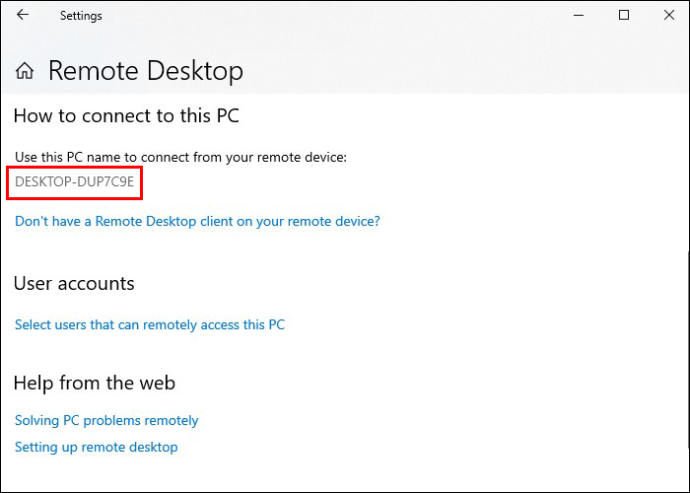Select users that can remotely access this PC

150,325
